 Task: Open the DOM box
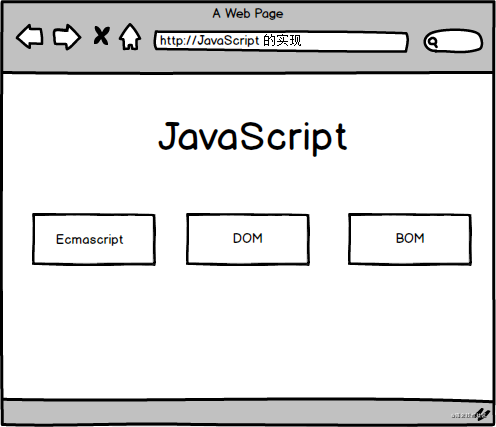tap(248, 239)
